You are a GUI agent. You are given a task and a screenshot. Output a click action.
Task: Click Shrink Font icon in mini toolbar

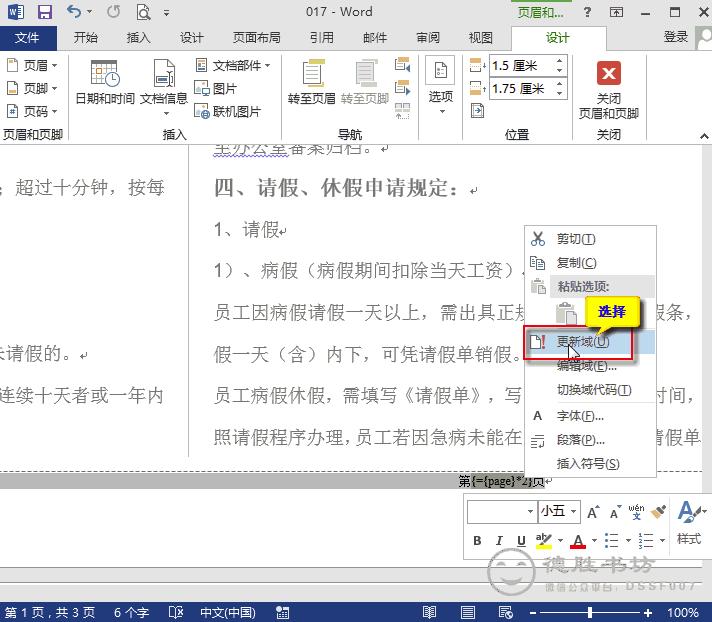[615, 512]
